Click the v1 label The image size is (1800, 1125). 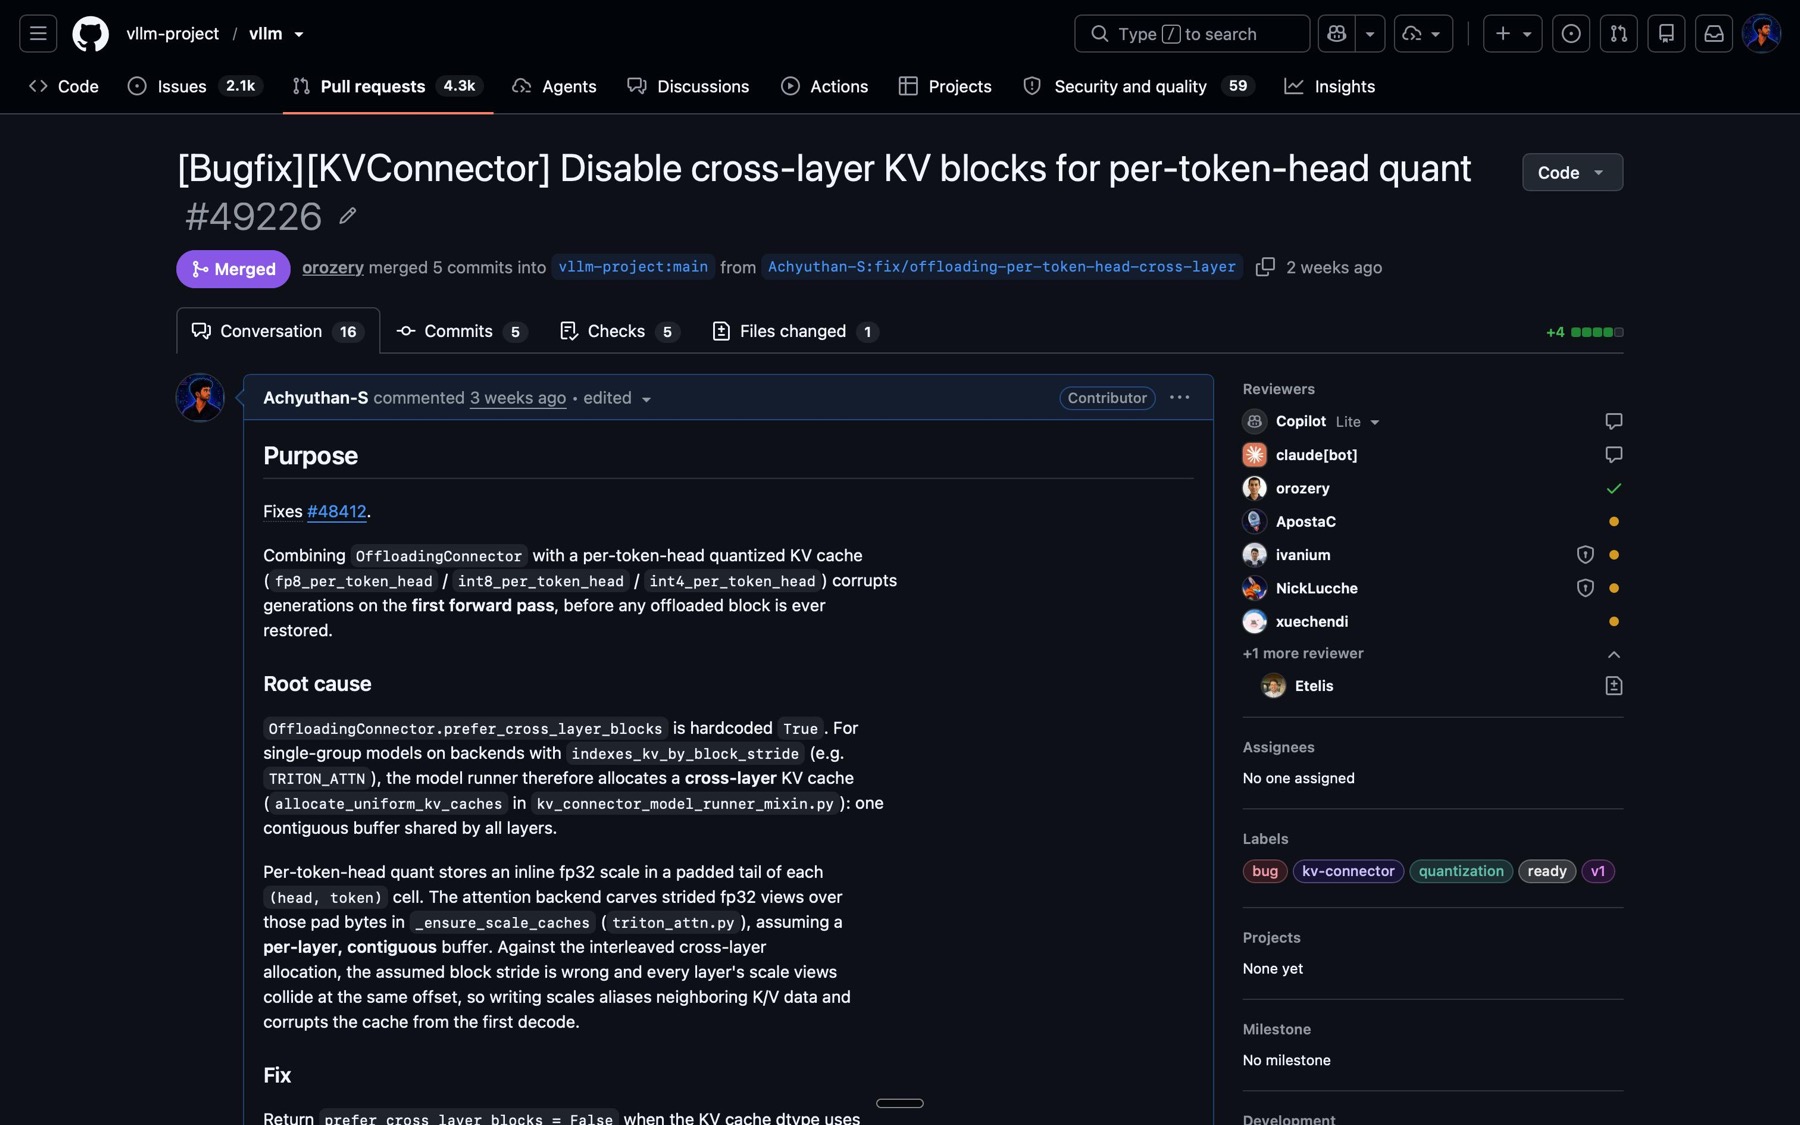[1598, 871]
